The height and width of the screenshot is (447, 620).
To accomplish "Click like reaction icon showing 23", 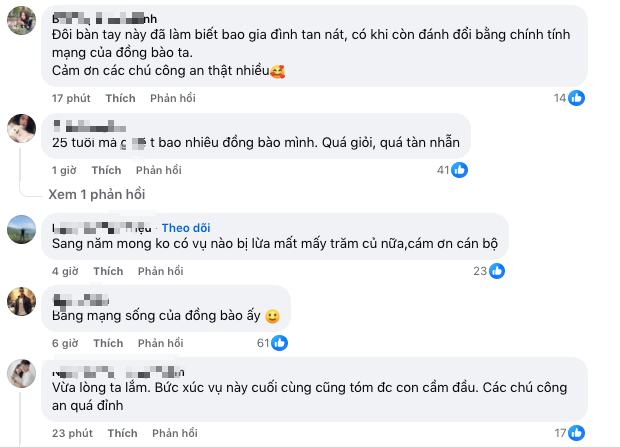I will 494,271.
